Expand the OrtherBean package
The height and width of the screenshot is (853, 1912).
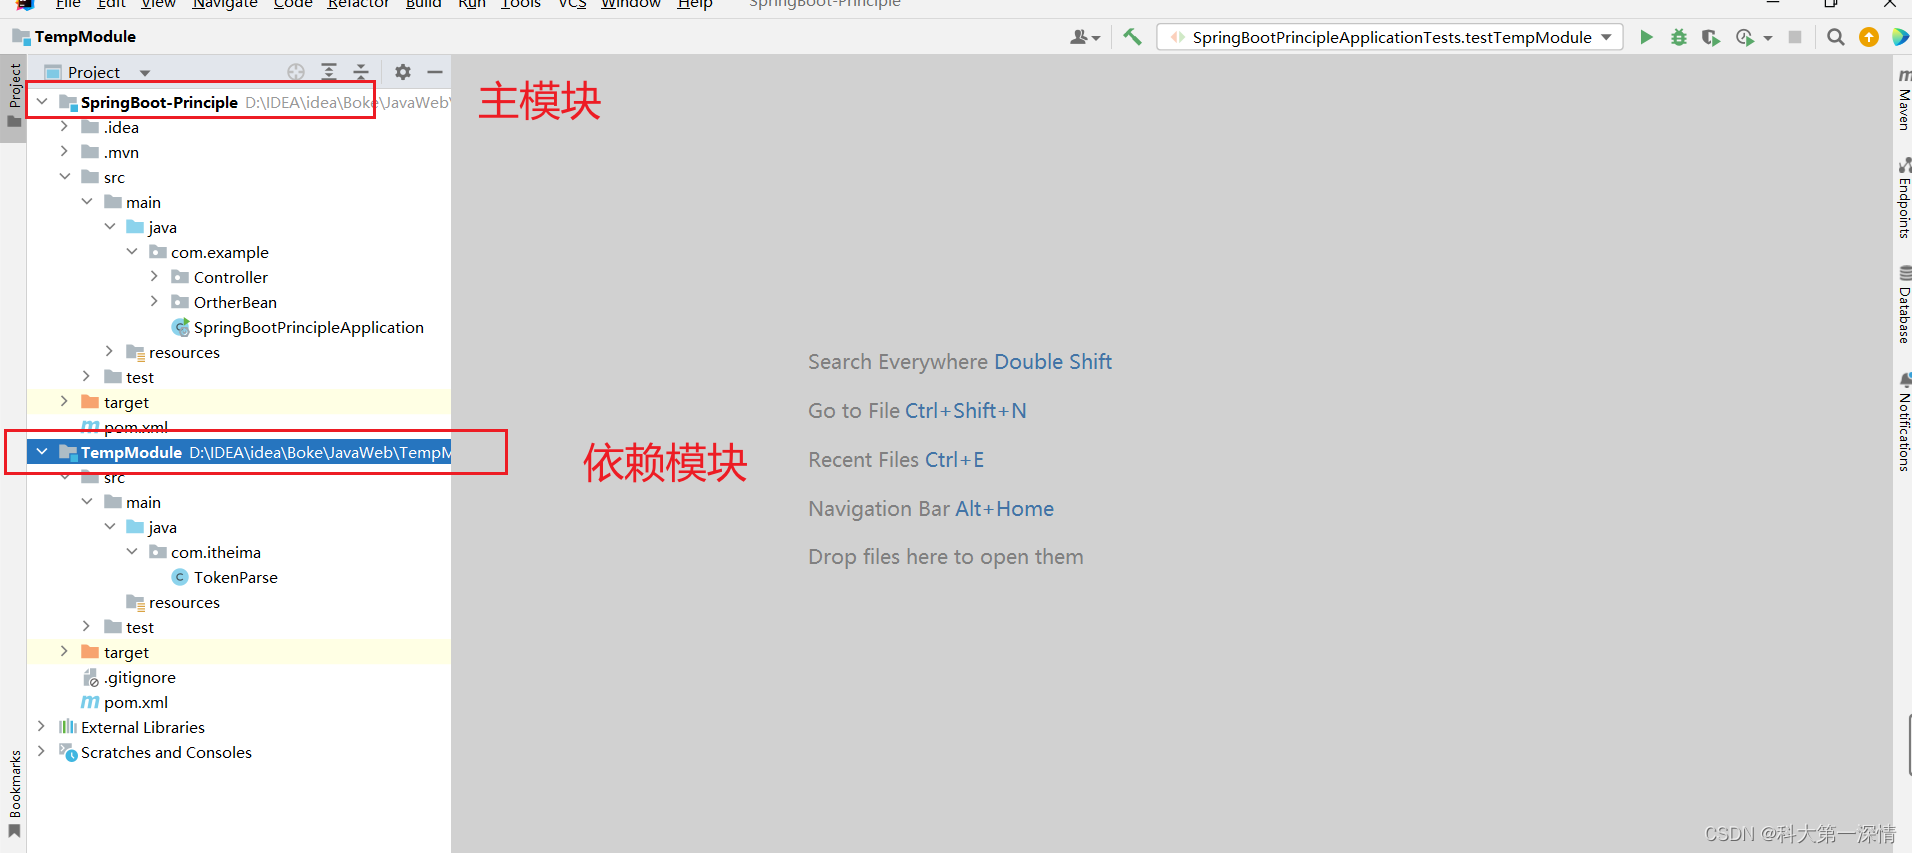click(154, 302)
